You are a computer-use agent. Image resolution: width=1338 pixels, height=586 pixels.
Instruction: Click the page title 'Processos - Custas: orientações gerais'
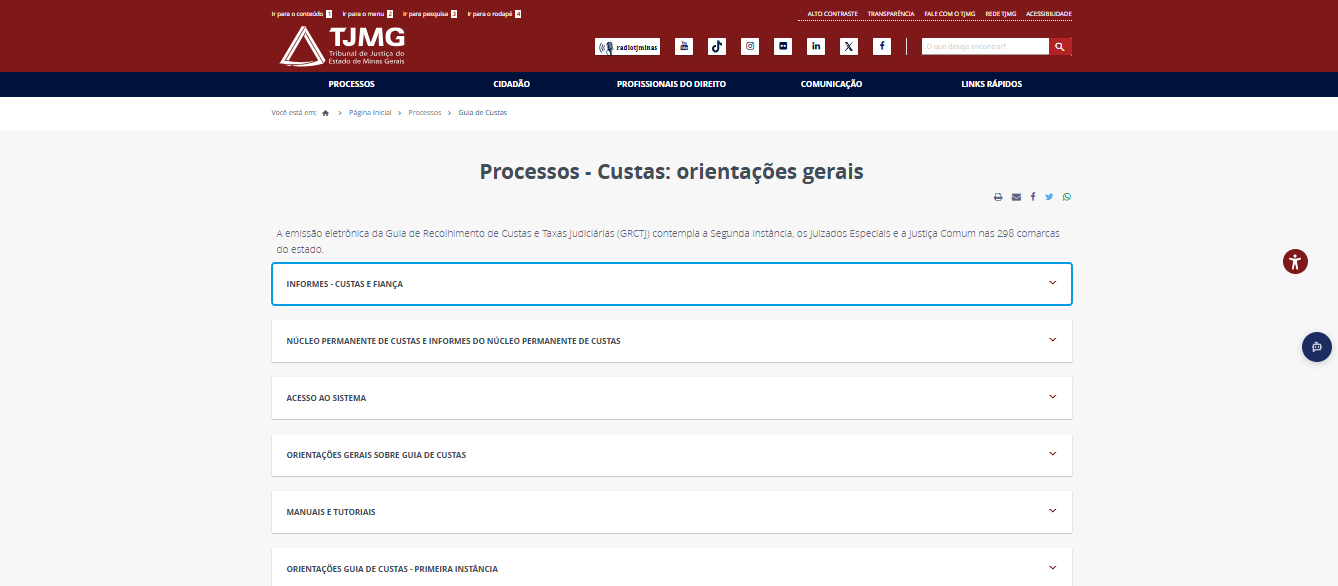pos(672,171)
